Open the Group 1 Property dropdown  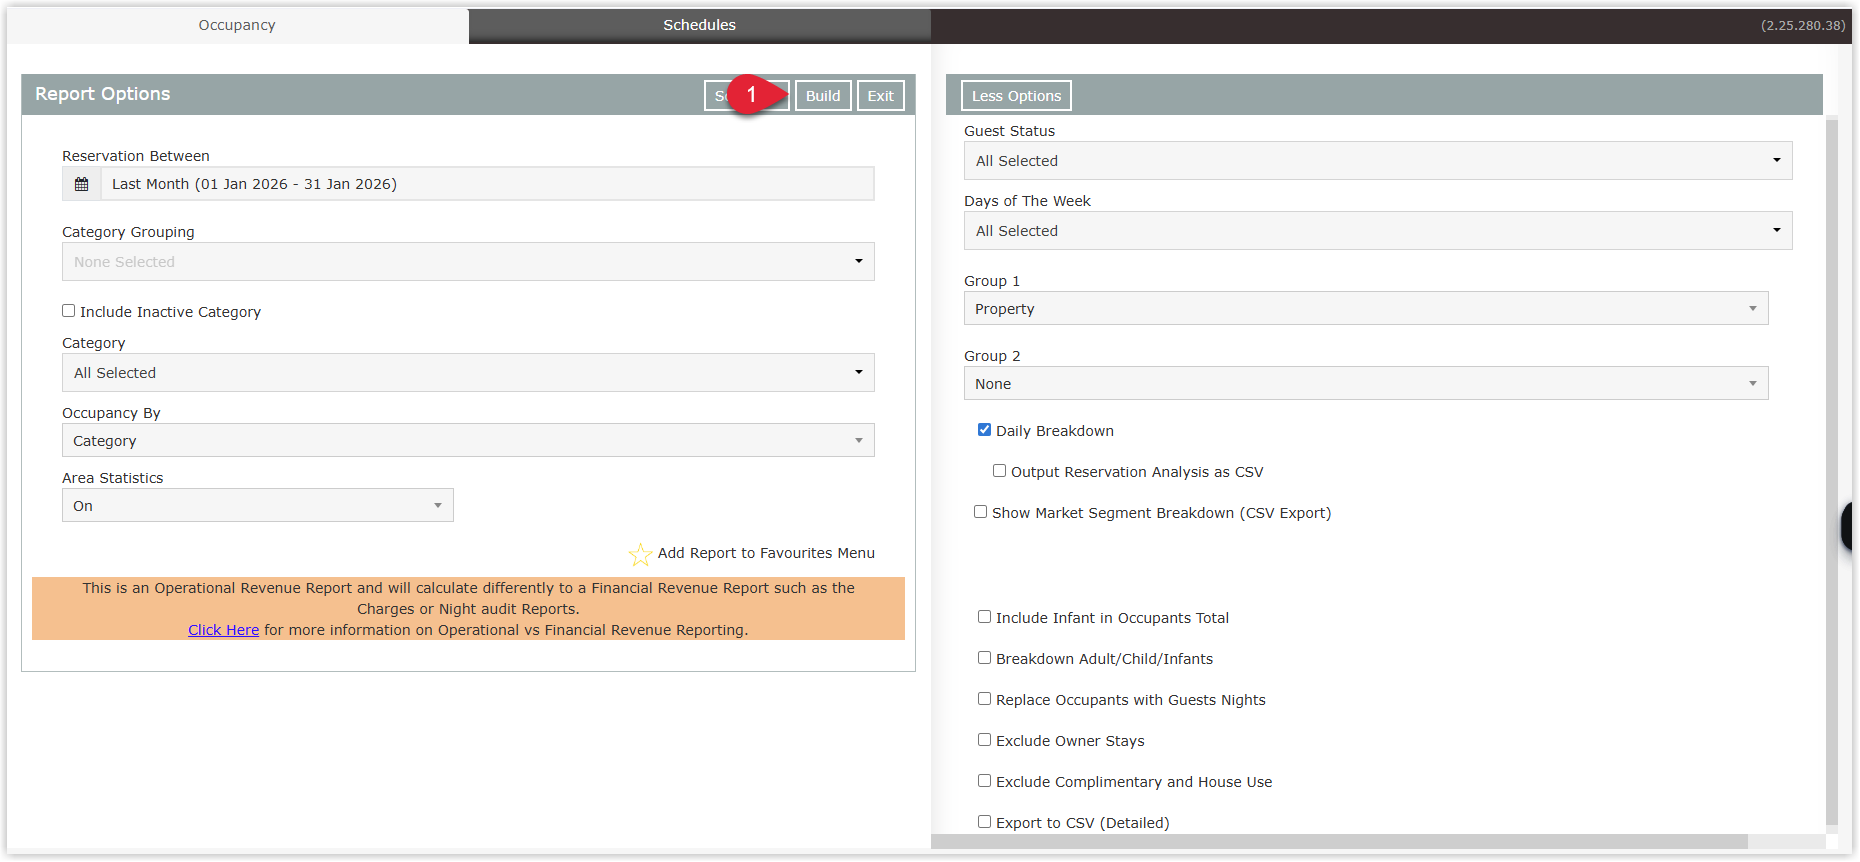1366,309
